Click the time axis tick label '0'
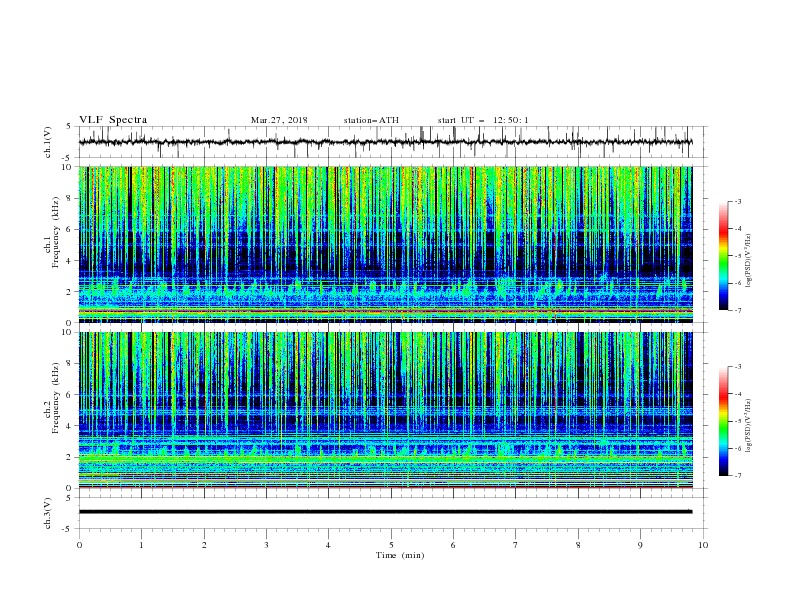 (79, 545)
